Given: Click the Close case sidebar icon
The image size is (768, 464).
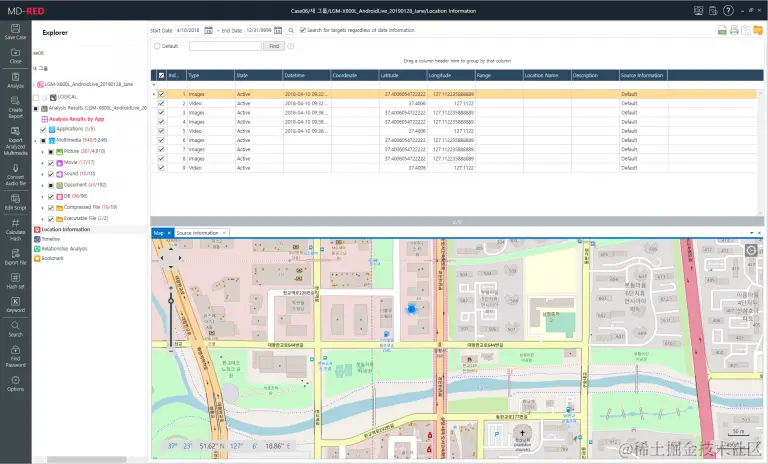Looking at the screenshot, I should 15,56.
